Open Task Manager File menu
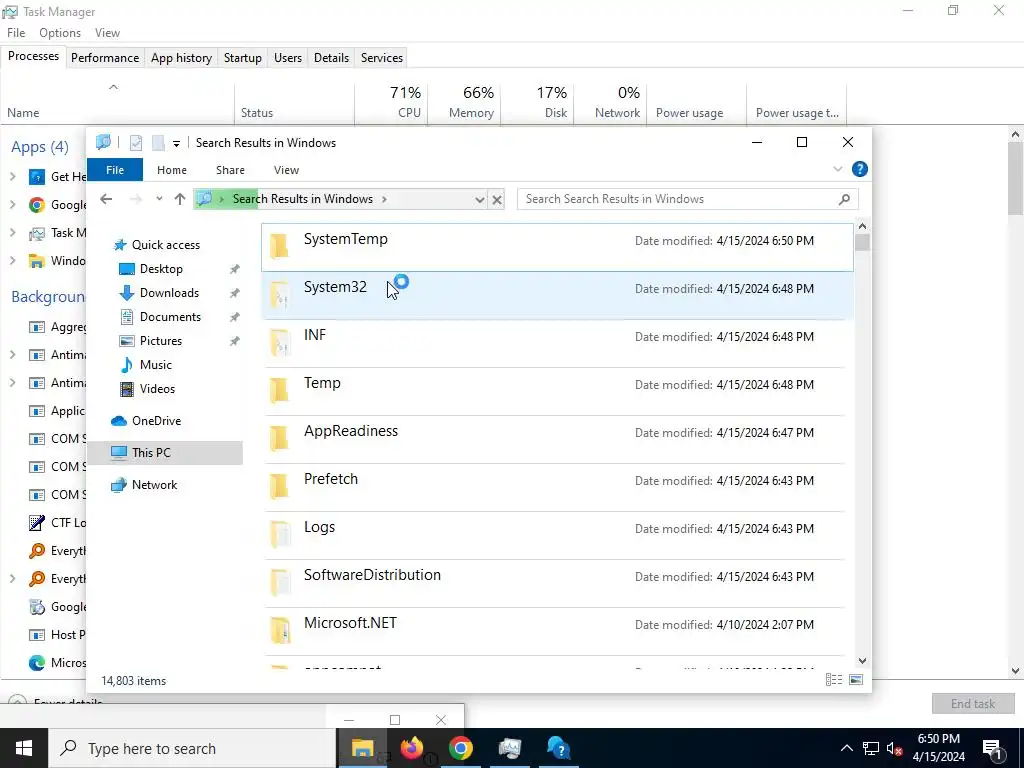1024x768 pixels. click(x=16, y=33)
